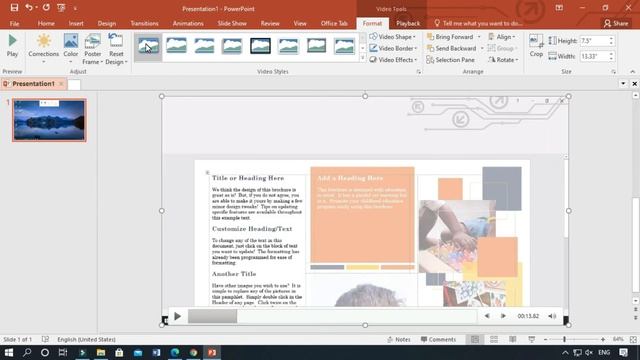Switch to the Animations tab
640x360 pixels.
pyautogui.click(x=188, y=23)
